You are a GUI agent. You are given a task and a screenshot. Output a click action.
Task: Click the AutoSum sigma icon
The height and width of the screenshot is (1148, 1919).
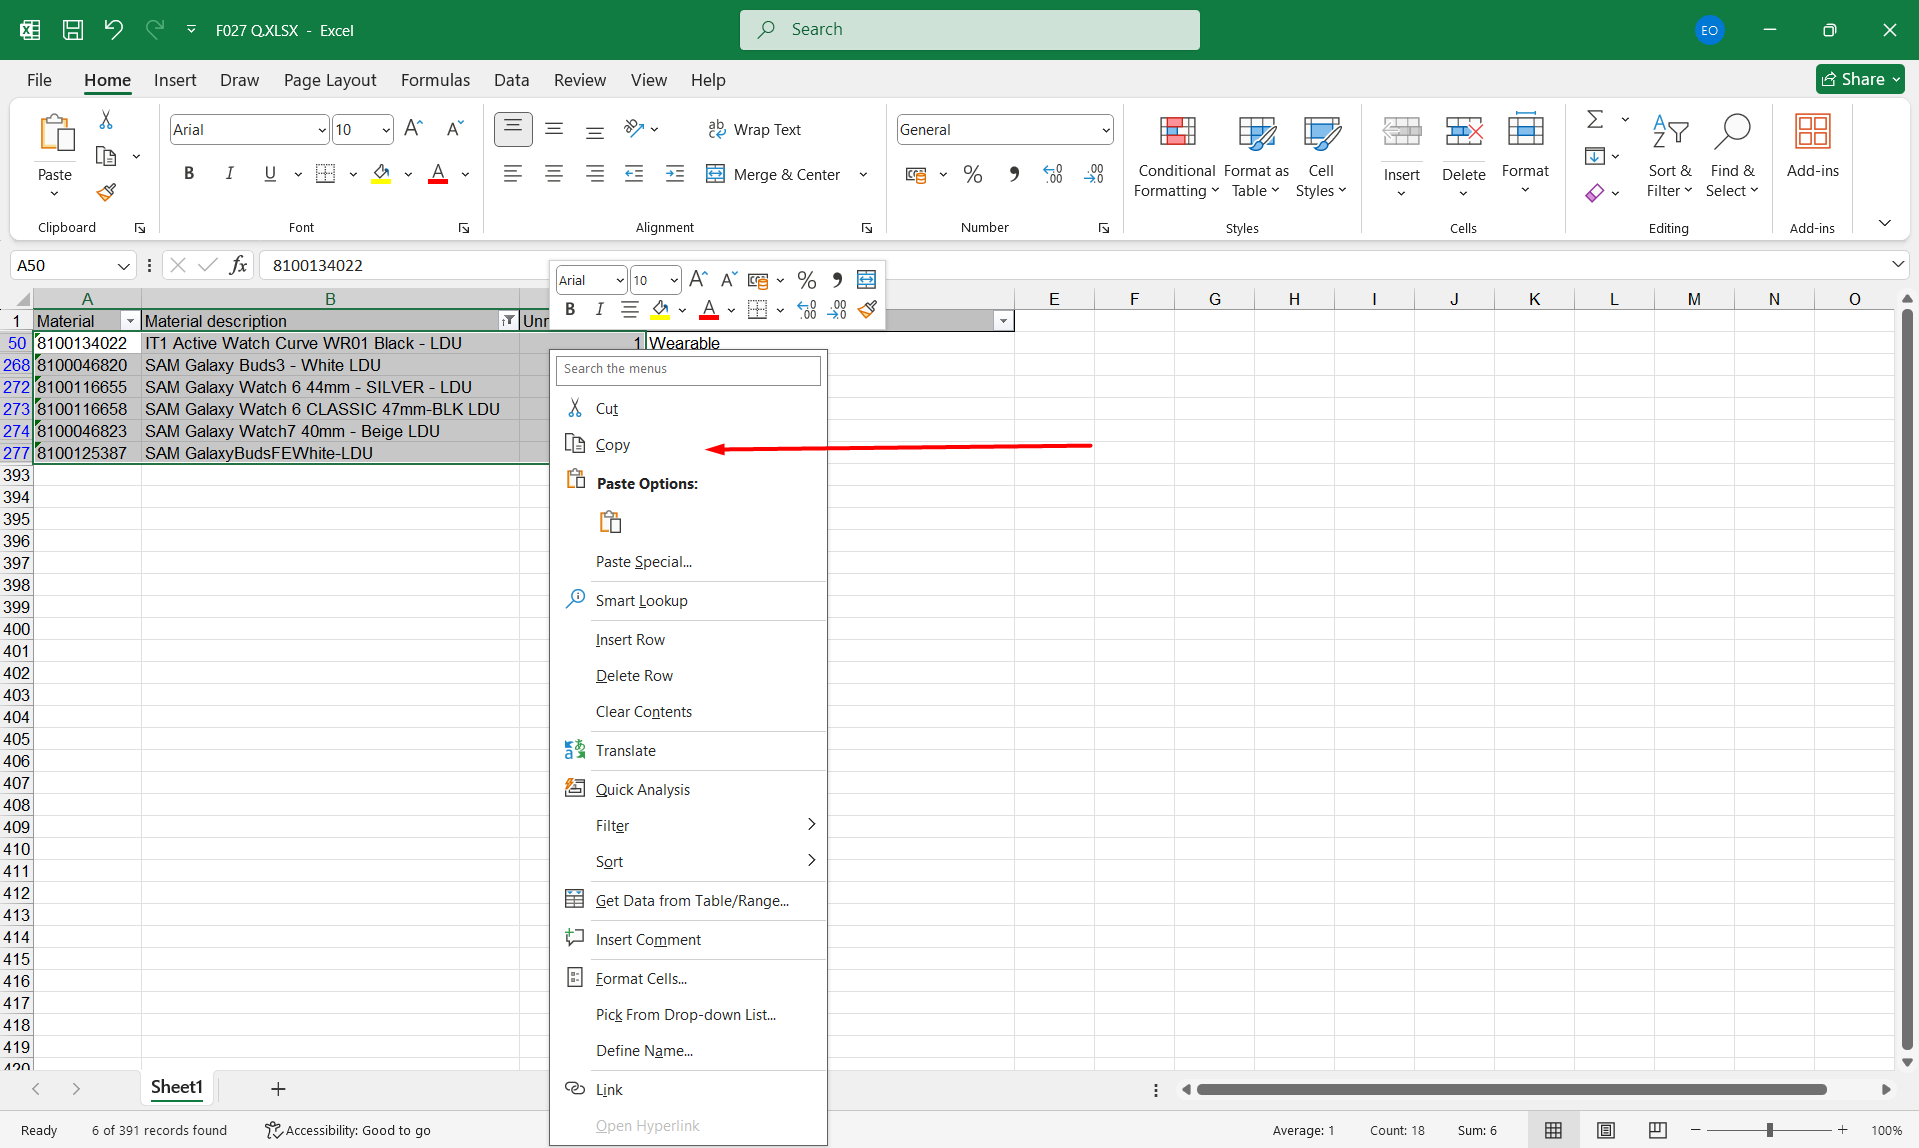coord(1595,120)
